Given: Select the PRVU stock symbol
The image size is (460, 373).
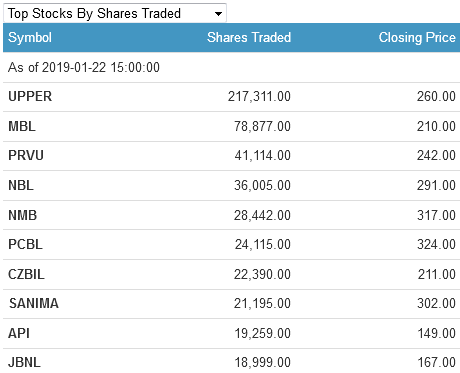Looking at the screenshot, I should tap(26, 155).
